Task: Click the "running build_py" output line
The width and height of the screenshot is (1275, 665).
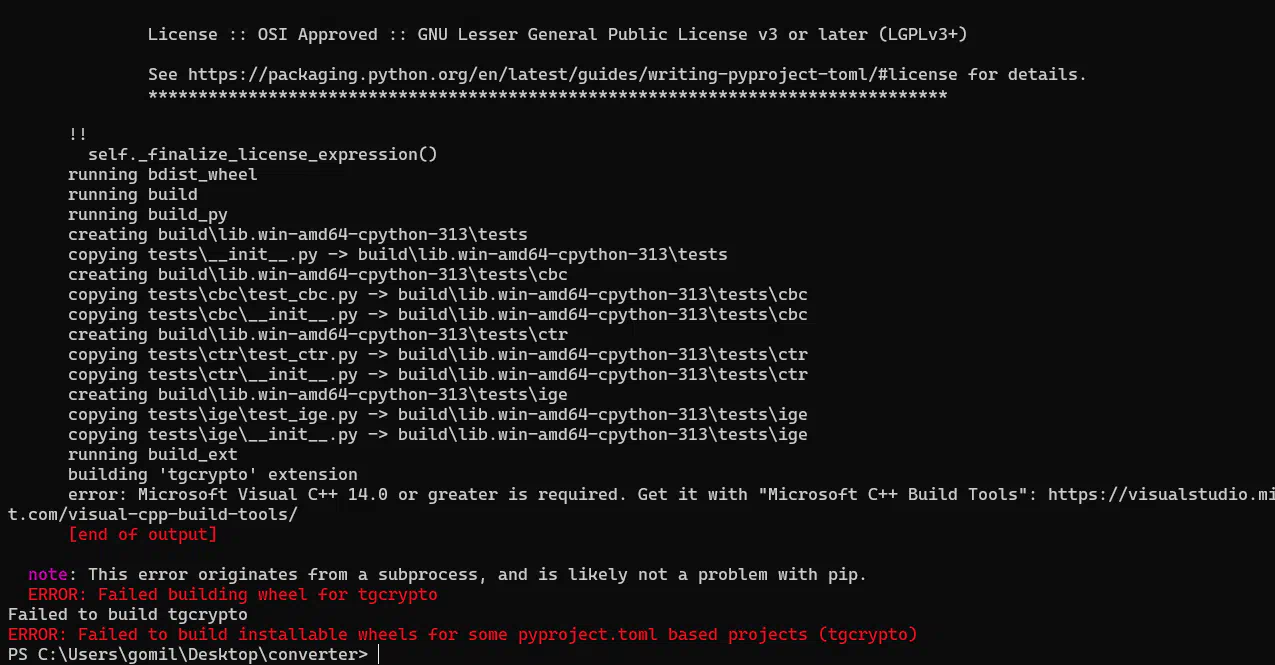Action: (147, 214)
